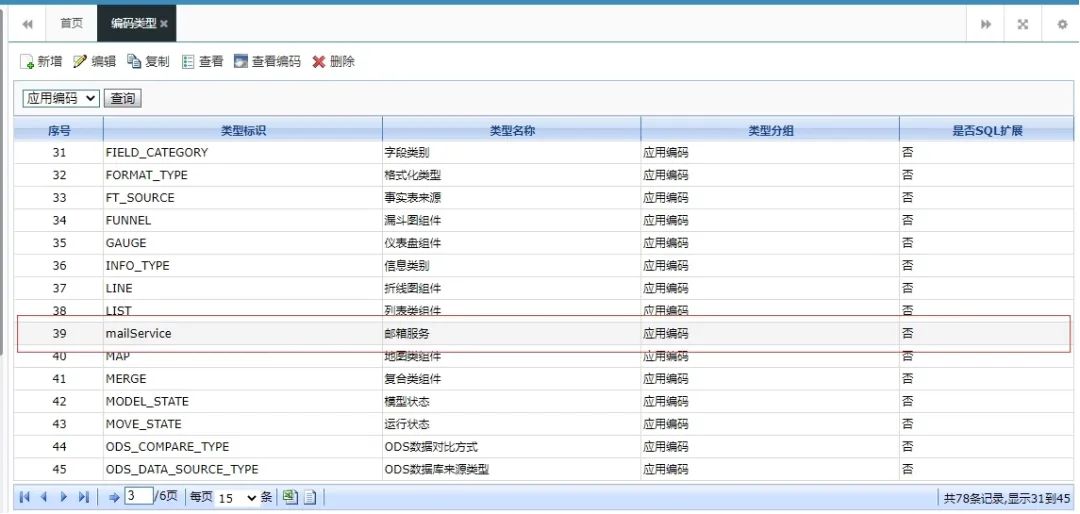The width and height of the screenshot is (1080, 514).
Task: Open the rows-per-page 15 dropdown
Action: [236, 497]
